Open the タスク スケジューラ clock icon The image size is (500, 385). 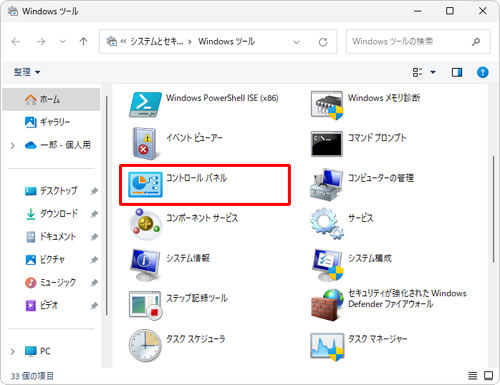tap(145, 346)
